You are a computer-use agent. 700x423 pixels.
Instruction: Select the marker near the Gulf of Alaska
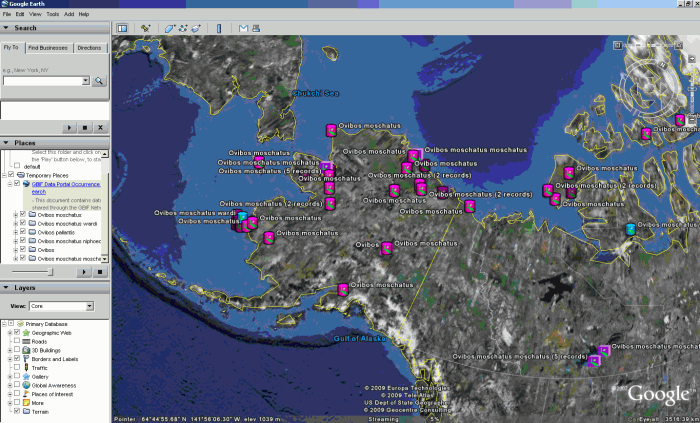point(343,290)
